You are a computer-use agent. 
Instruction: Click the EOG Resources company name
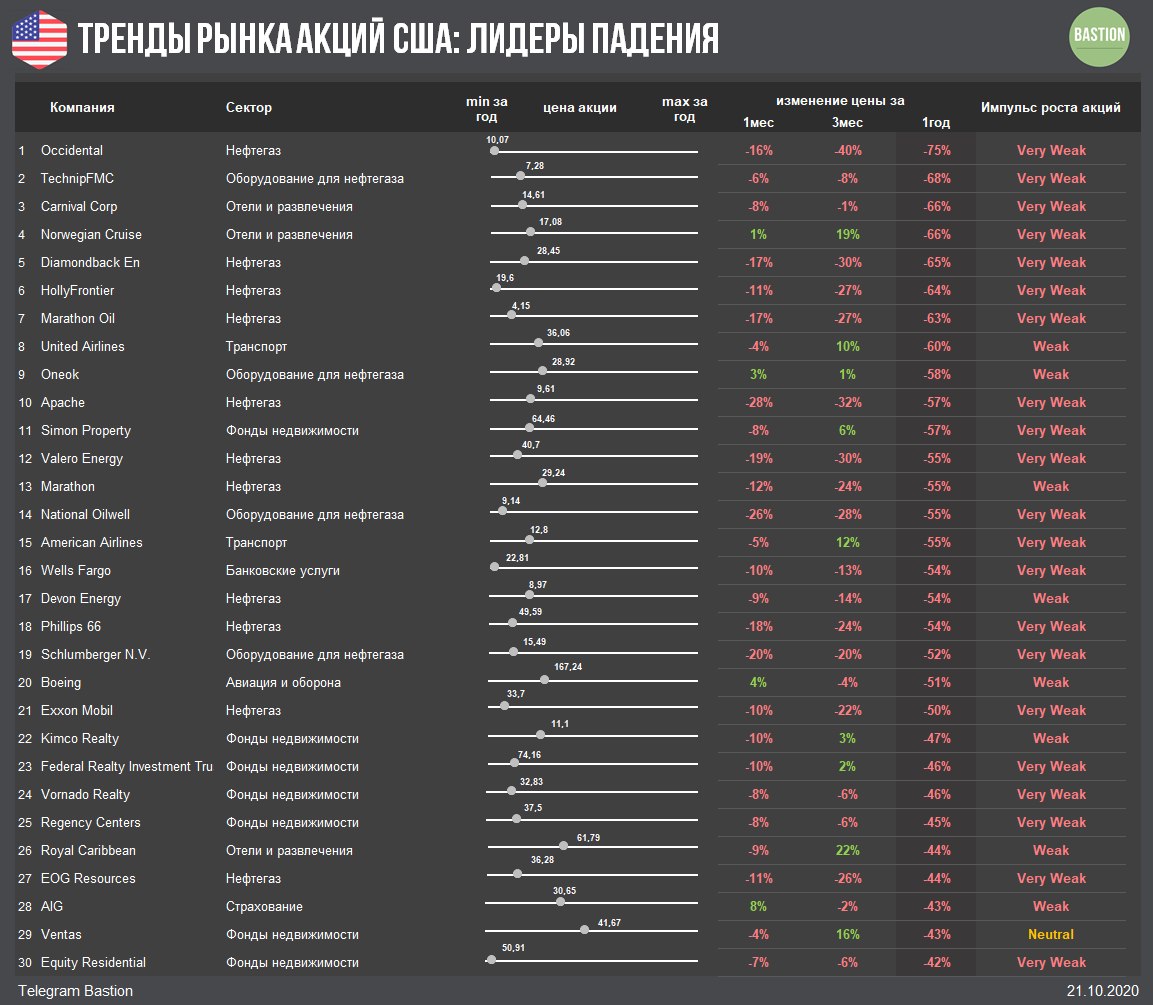click(x=88, y=879)
